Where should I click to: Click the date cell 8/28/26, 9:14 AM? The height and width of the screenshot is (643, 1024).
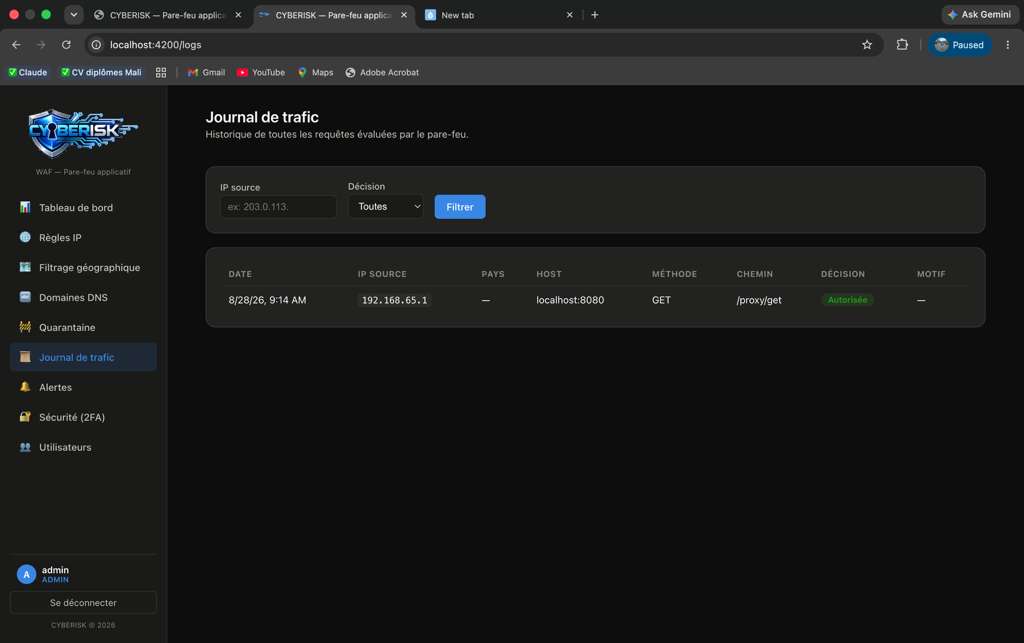267,300
